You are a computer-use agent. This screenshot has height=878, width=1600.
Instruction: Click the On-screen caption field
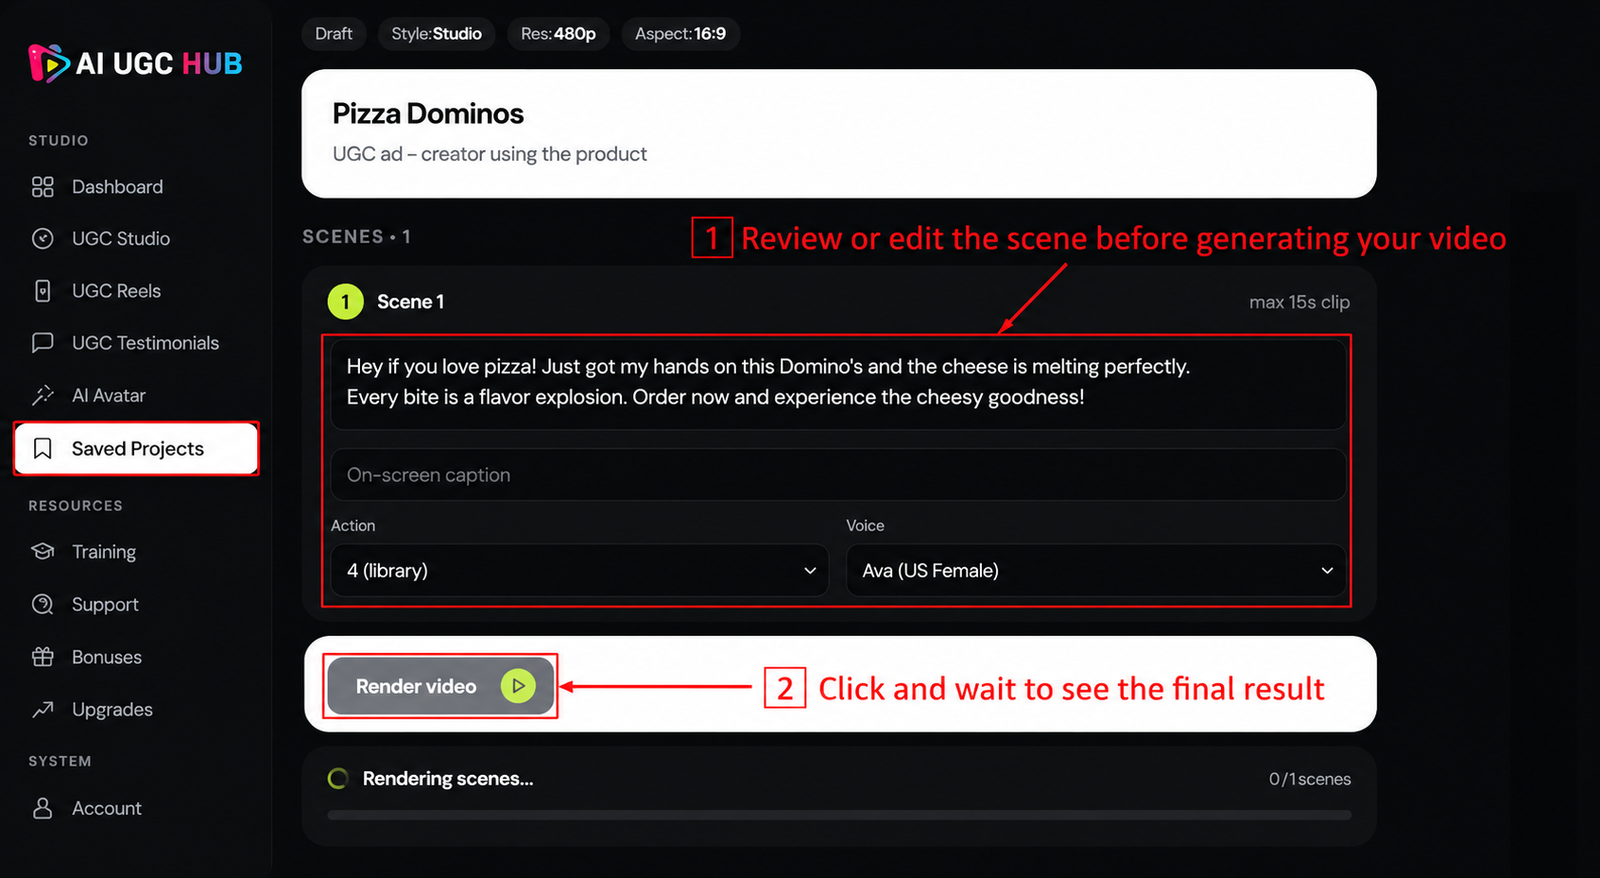click(838, 475)
